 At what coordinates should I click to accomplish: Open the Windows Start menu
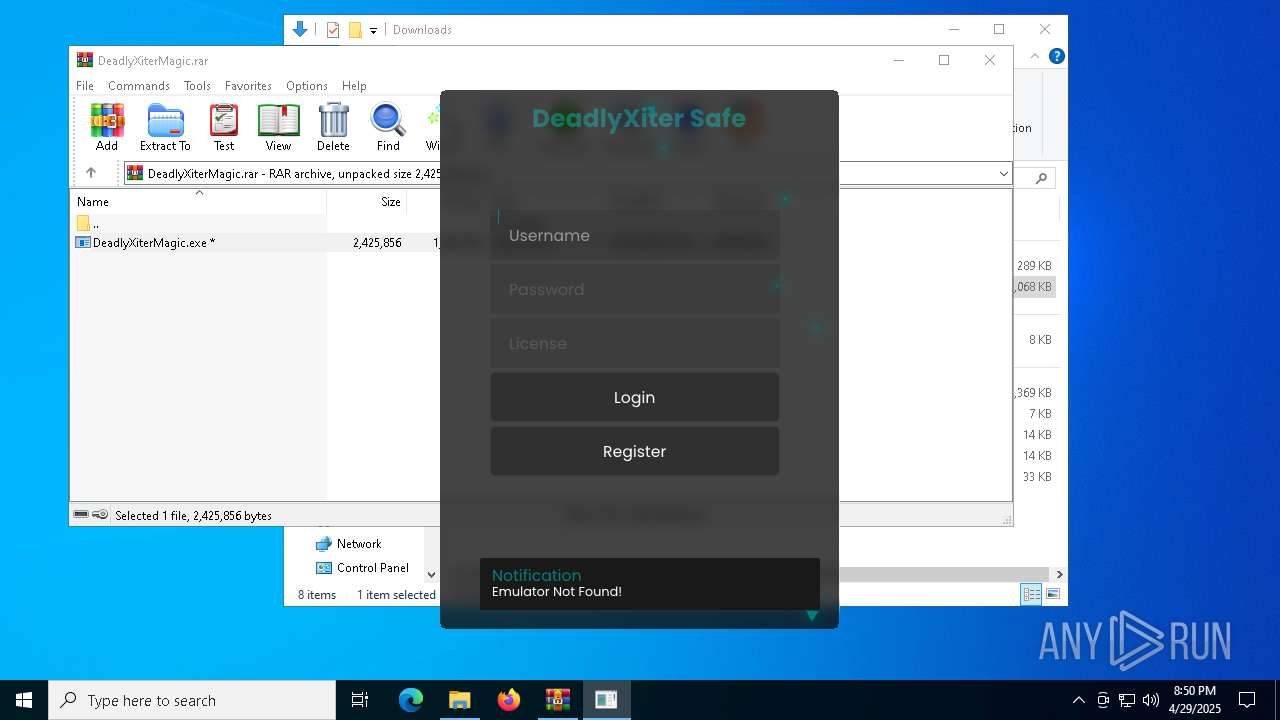tap(24, 700)
